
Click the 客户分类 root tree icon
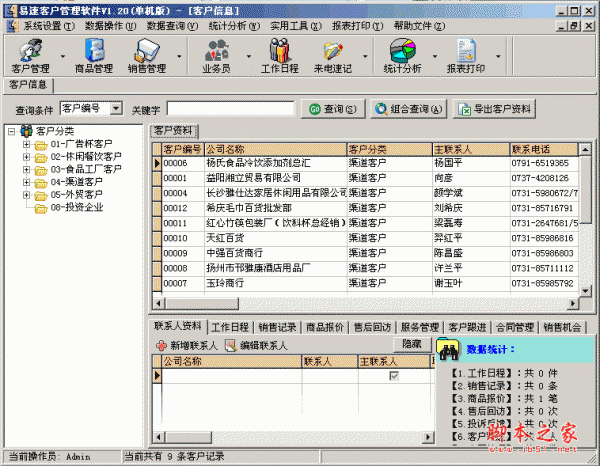click(26, 131)
